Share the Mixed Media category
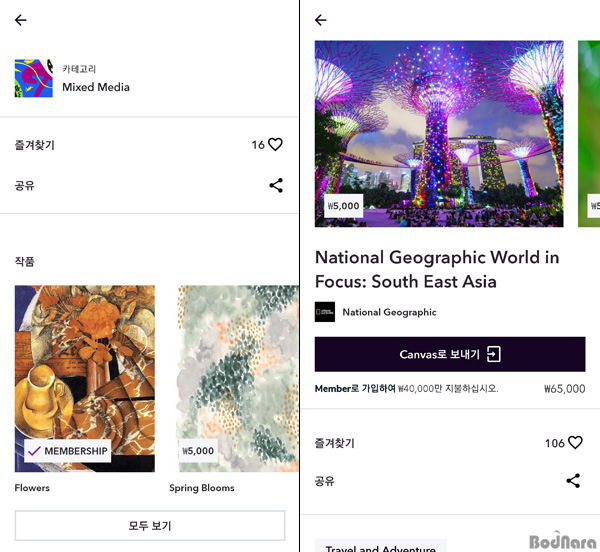600x552 pixels. pyautogui.click(x=276, y=186)
